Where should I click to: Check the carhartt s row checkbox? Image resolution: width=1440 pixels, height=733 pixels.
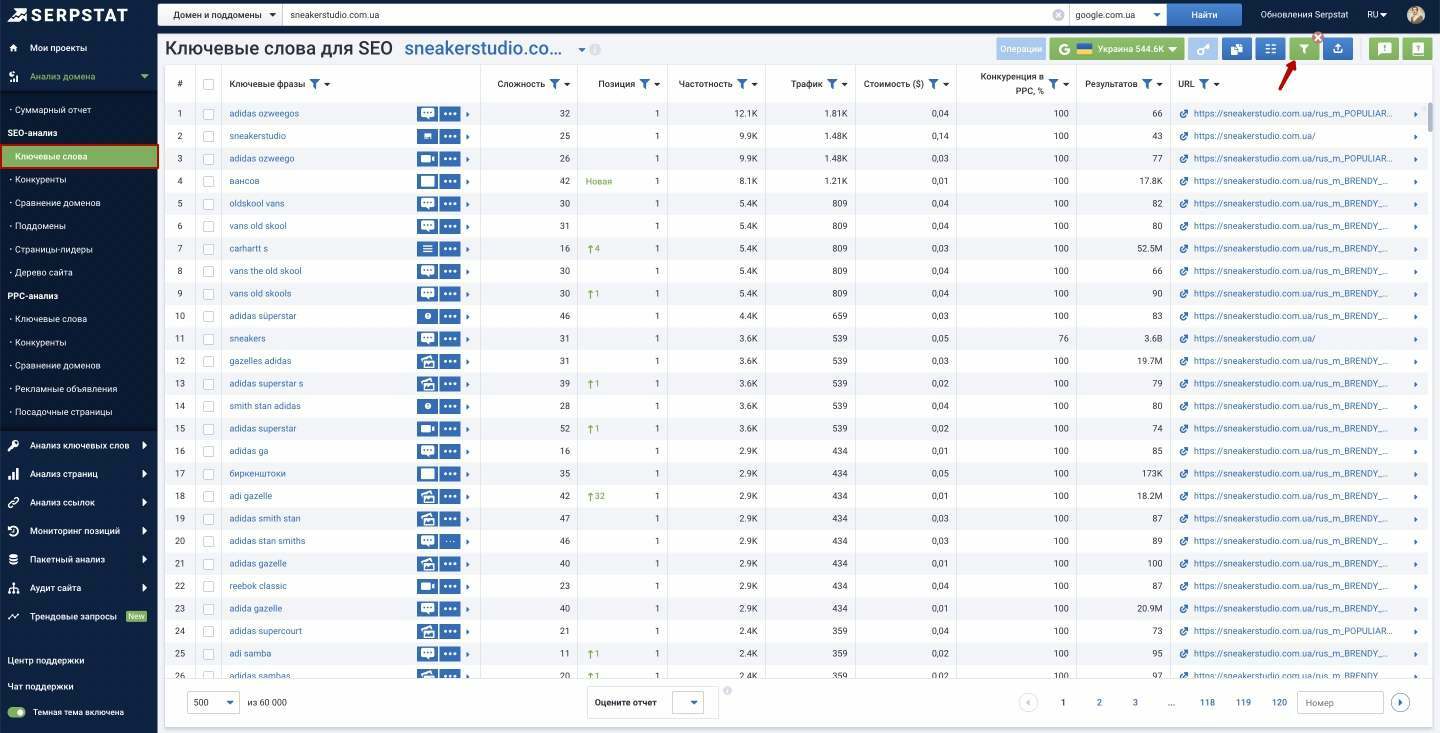208,249
